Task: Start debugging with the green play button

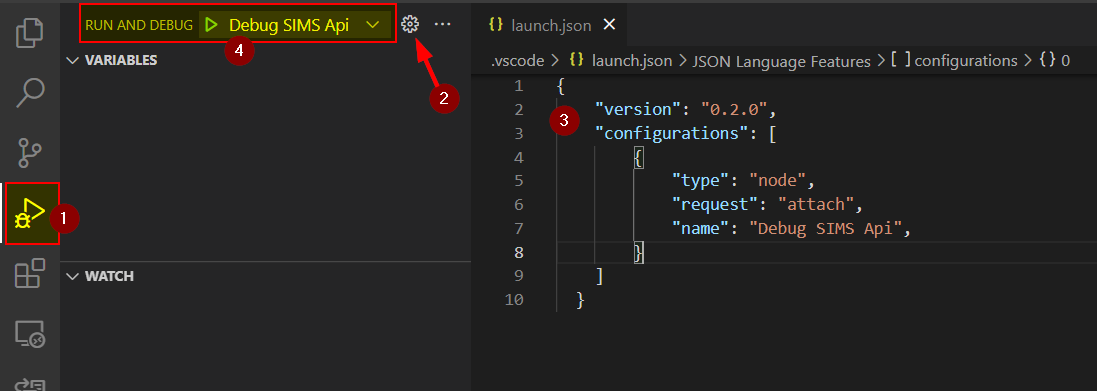Action: (211, 24)
